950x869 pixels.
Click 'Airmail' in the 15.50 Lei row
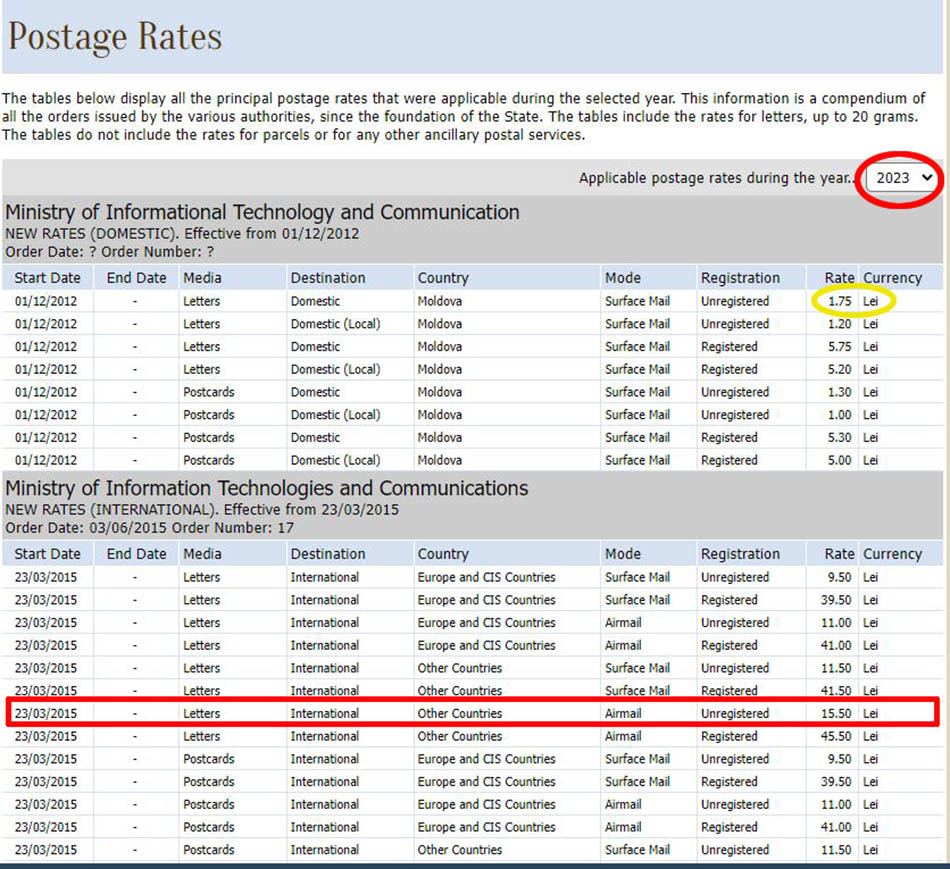click(623, 714)
